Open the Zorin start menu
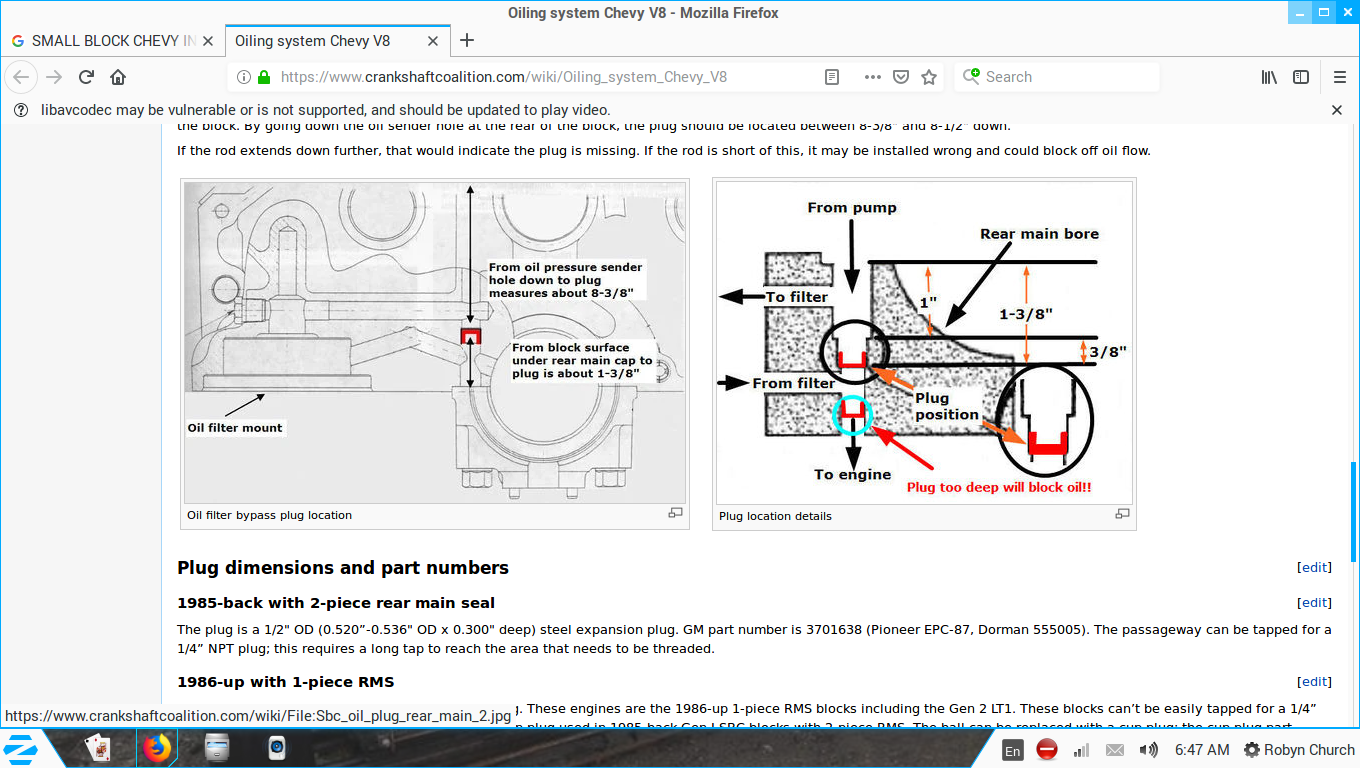This screenshot has height=768, width=1360. click(21, 749)
